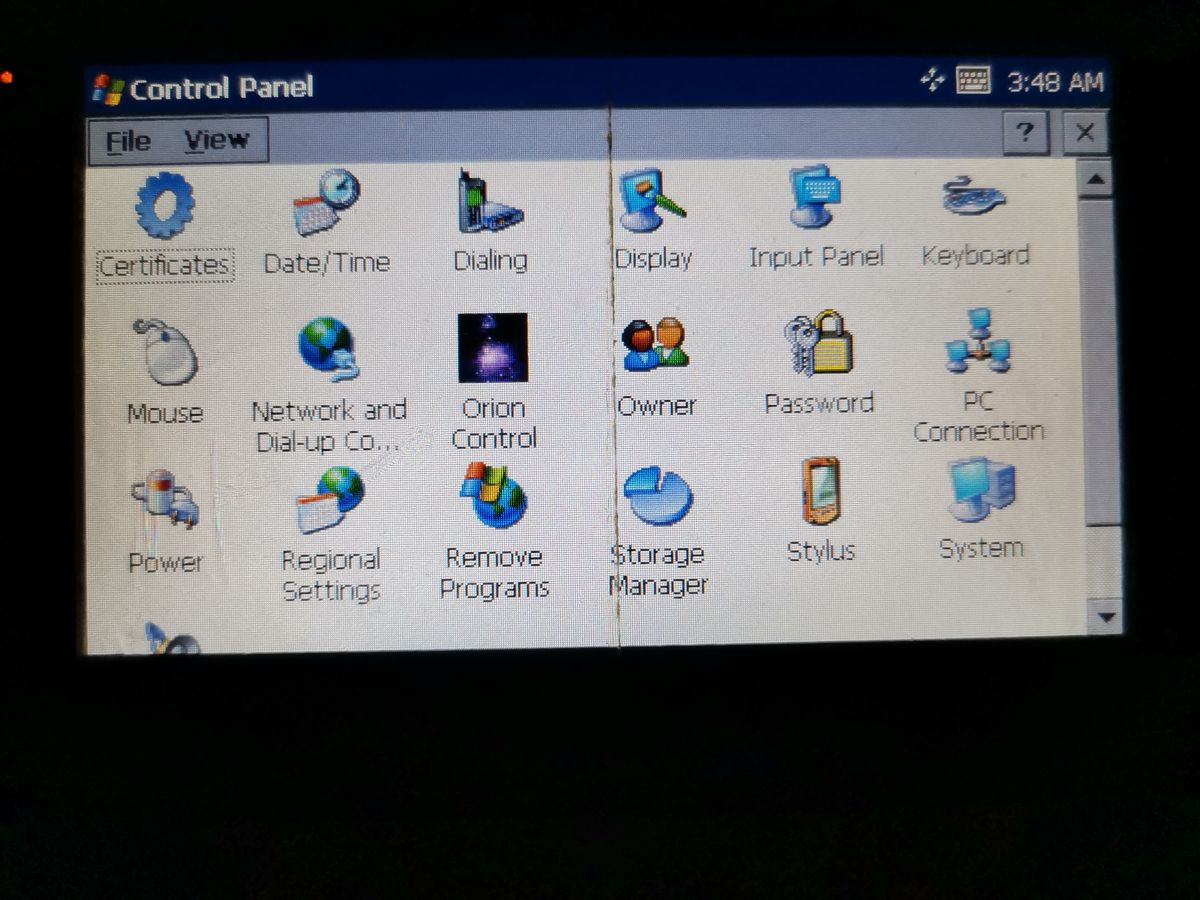
Task: Click the Orion Control label
Action: (493, 423)
